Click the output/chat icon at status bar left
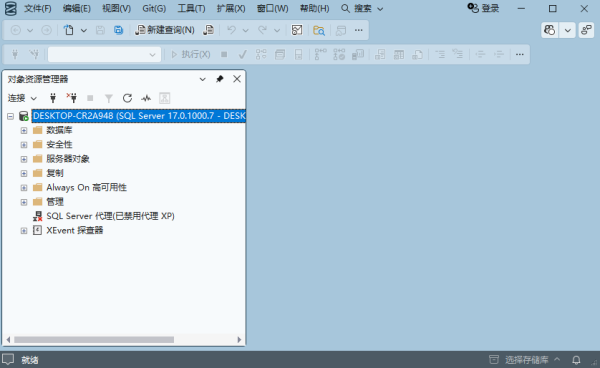This screenshot has height=368, width=600. click(8, 360)
